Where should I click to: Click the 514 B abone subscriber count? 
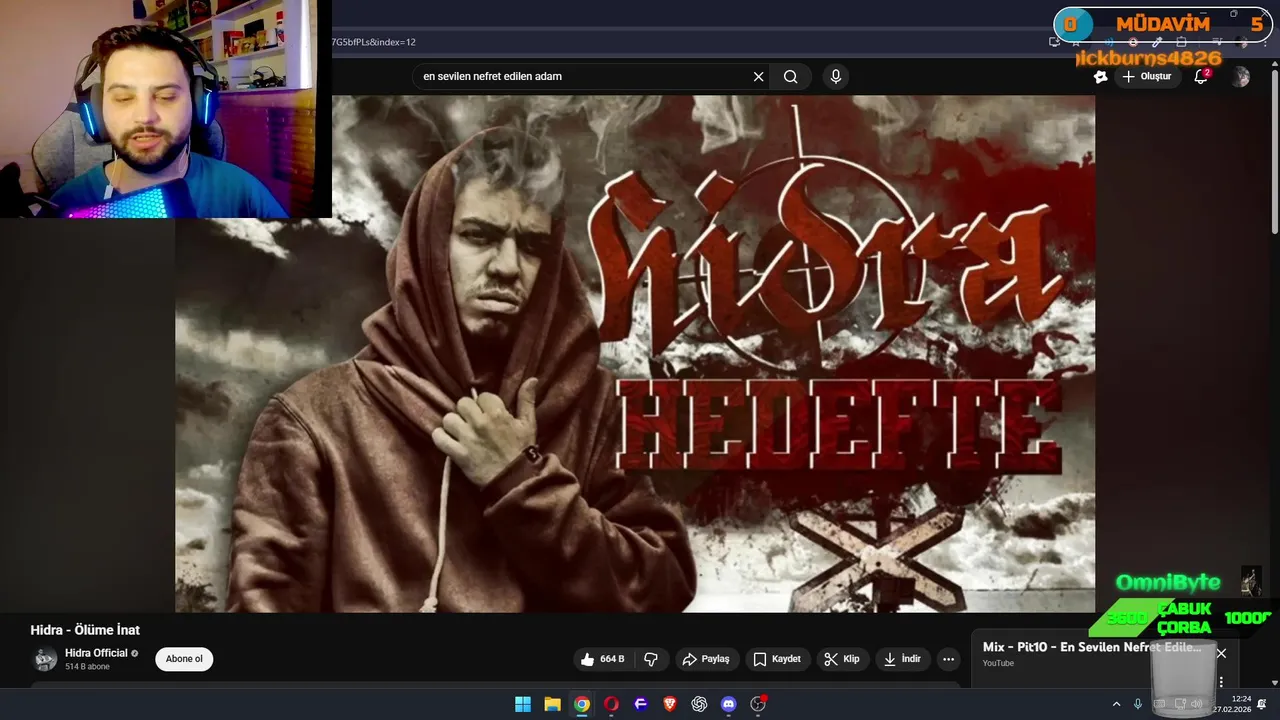coord(87,667)
